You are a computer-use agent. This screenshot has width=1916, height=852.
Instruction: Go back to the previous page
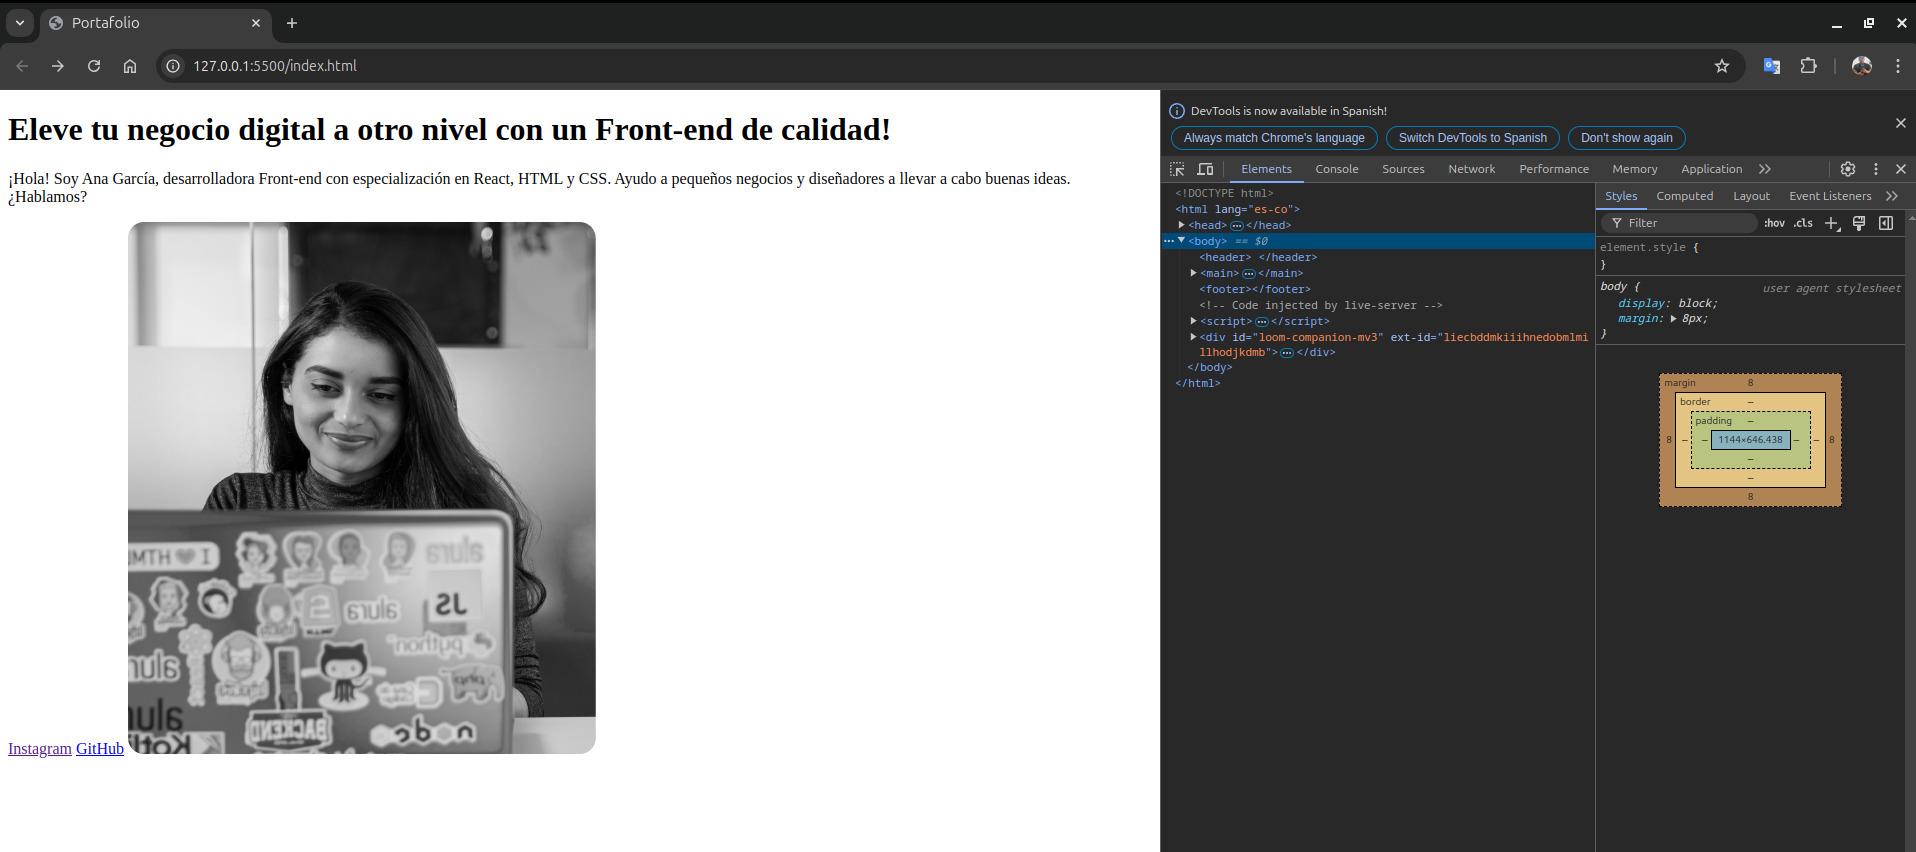click(x=22, y=66)
